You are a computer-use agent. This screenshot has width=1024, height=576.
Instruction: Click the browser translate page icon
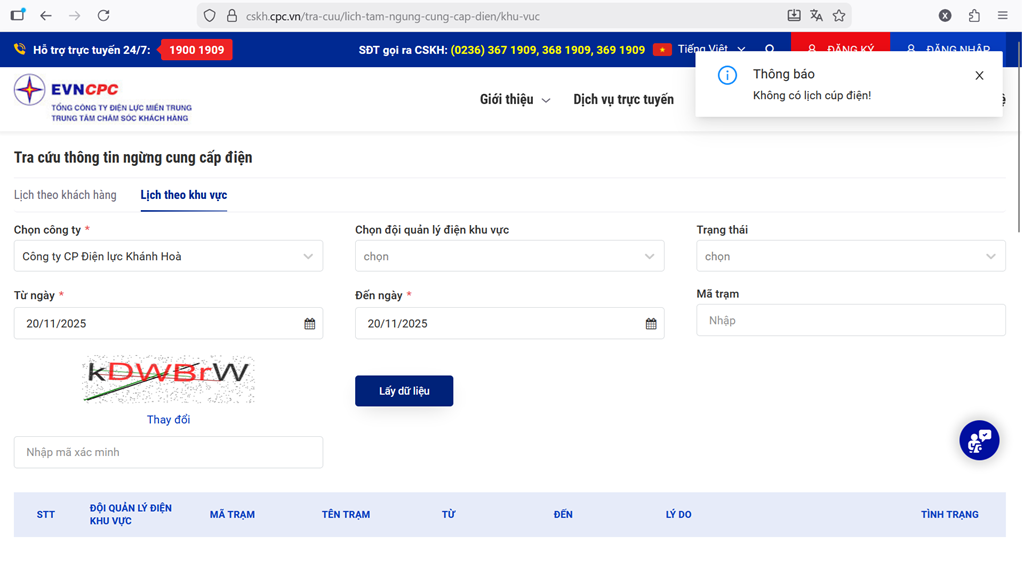click(816, 16)
